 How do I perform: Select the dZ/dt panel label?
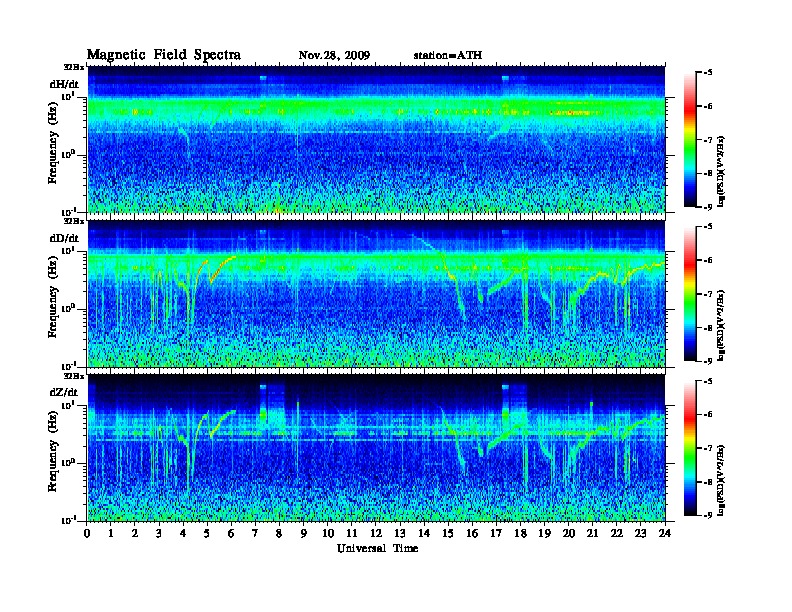click(x=64, y=392)
